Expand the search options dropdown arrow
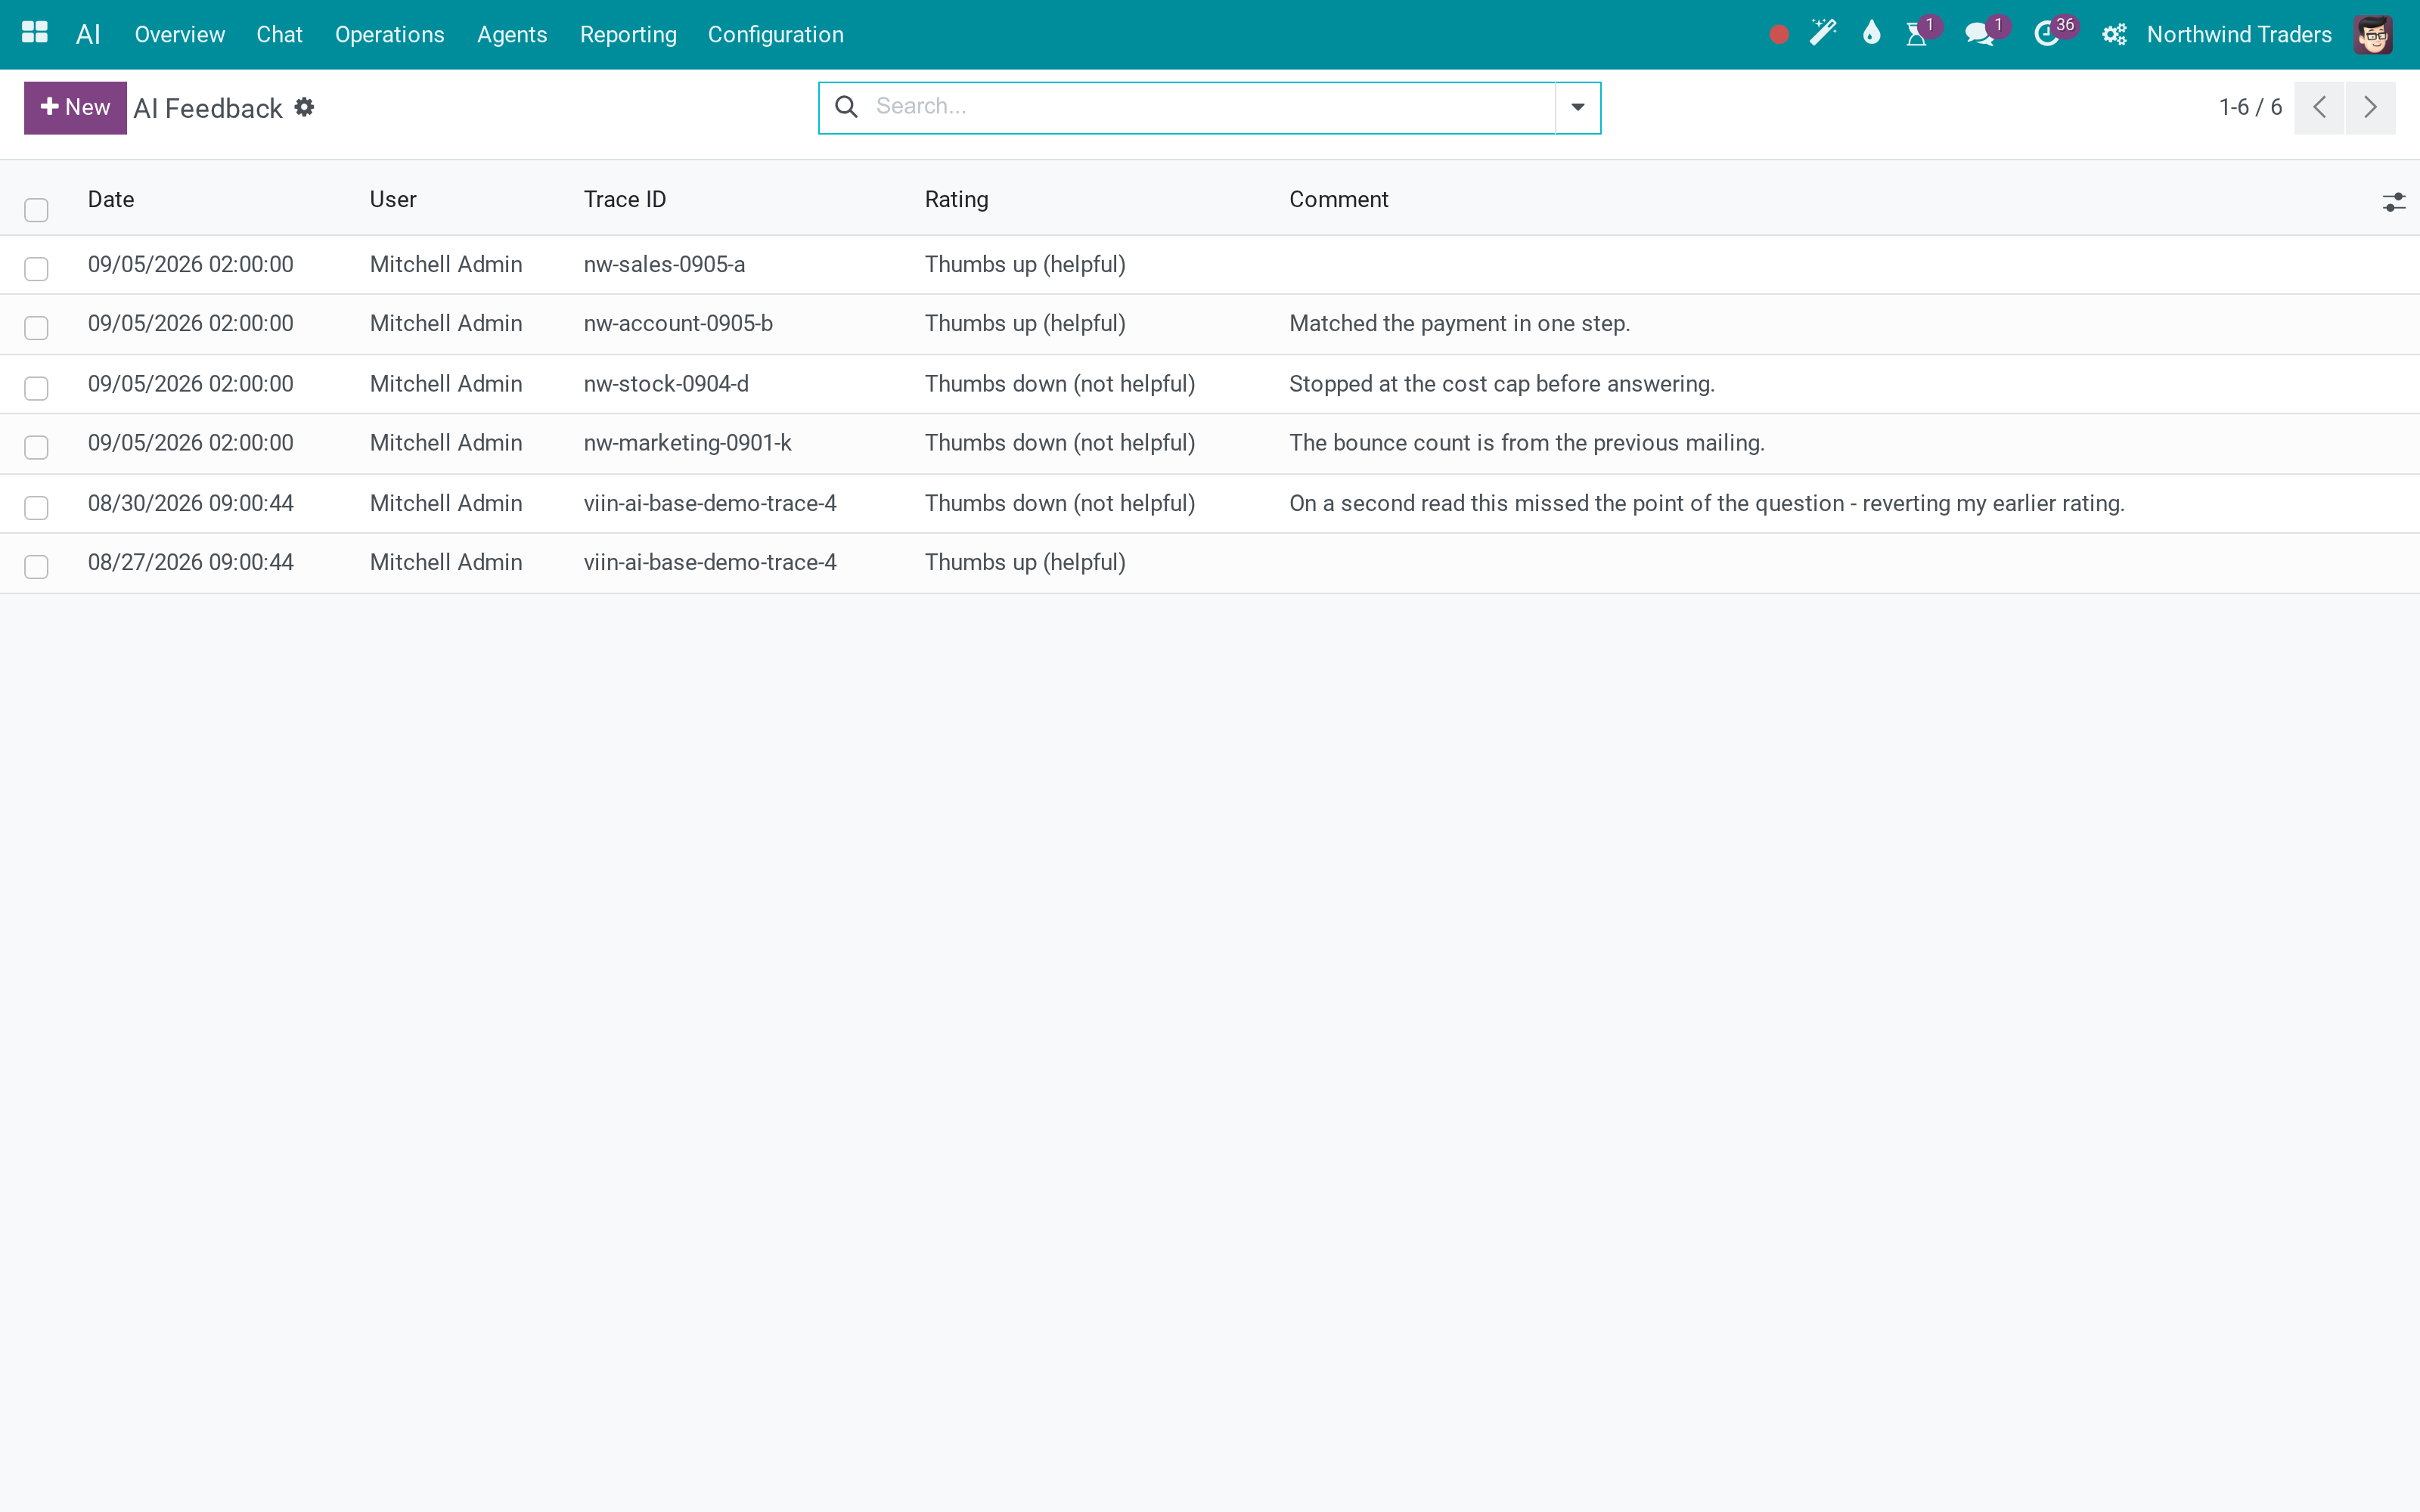Screen dimensions: 2420x1512 (x=1578, y=107)
